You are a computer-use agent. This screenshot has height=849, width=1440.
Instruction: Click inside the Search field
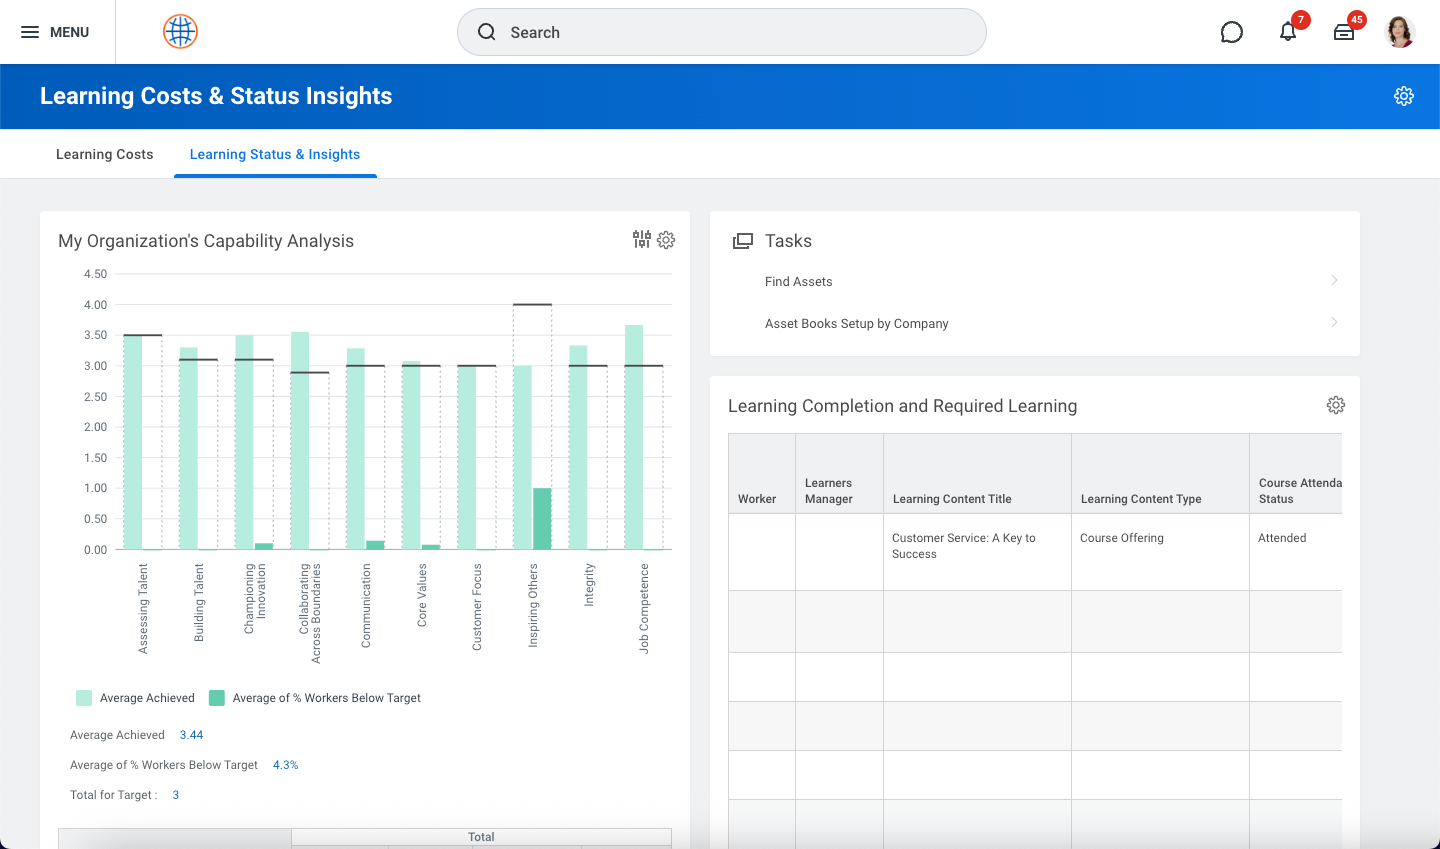pos(721,32)
